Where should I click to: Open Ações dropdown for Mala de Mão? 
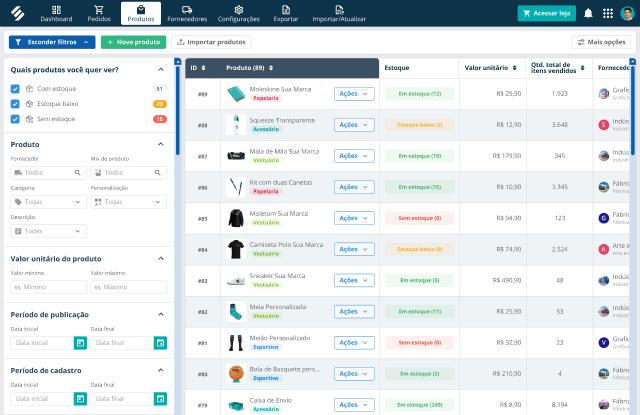pyautogui.click(x=354, y=156)
